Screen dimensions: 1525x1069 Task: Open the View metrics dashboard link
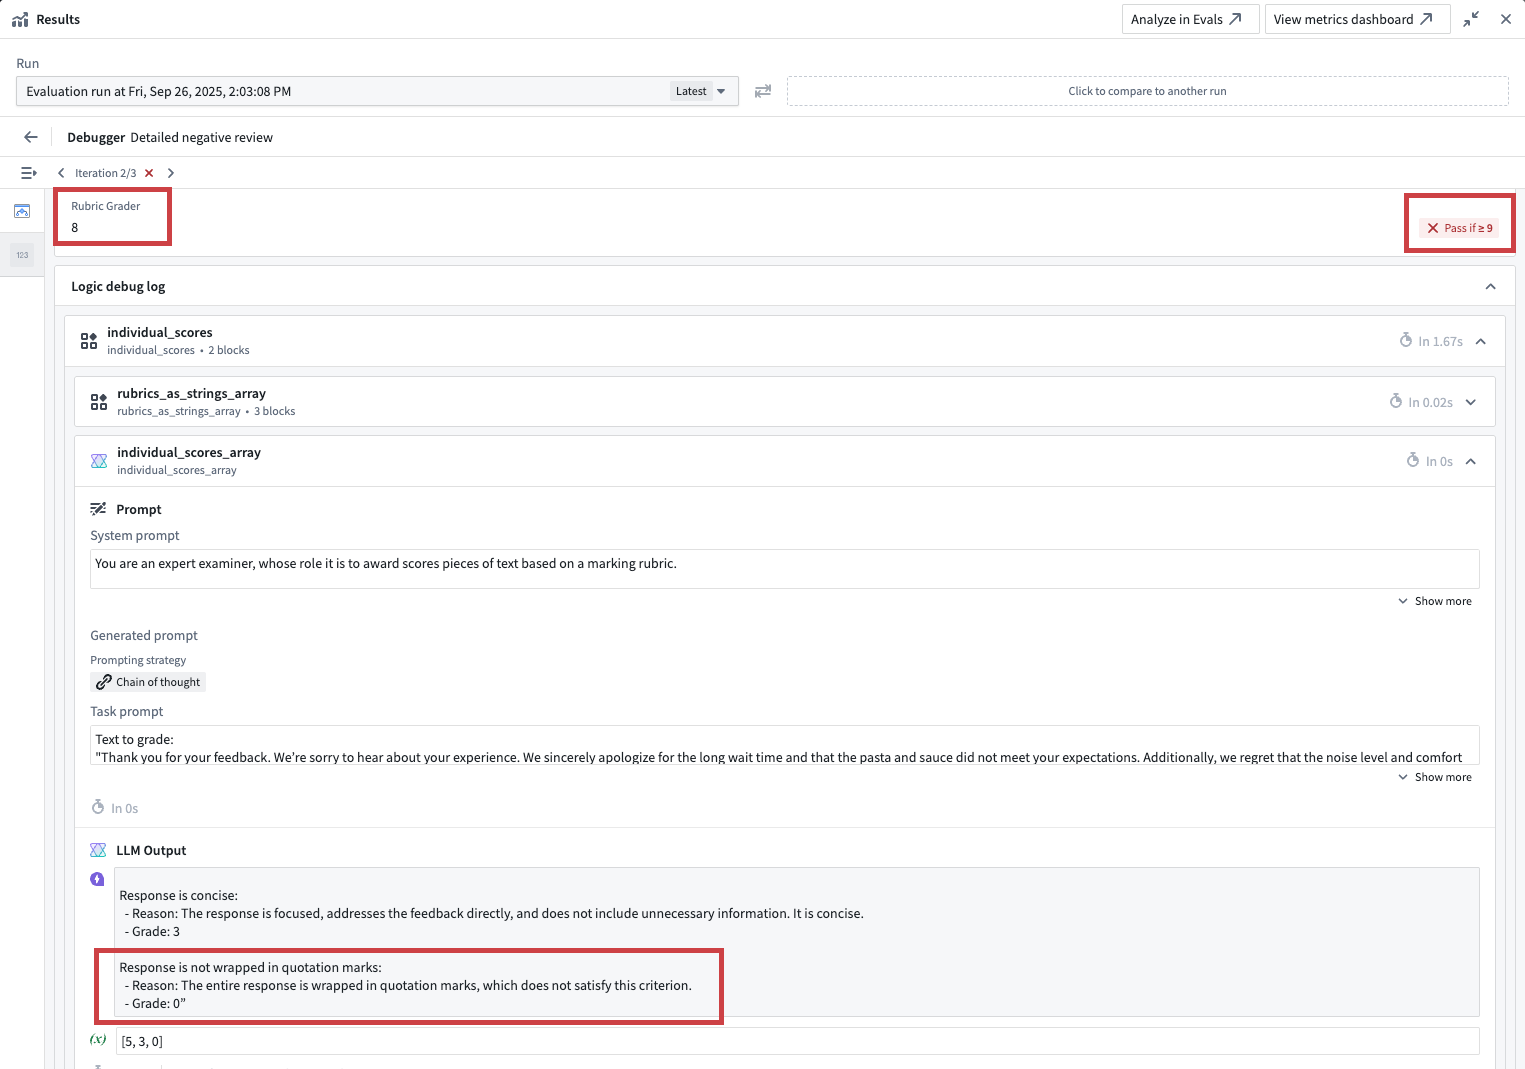[1356, 18]
